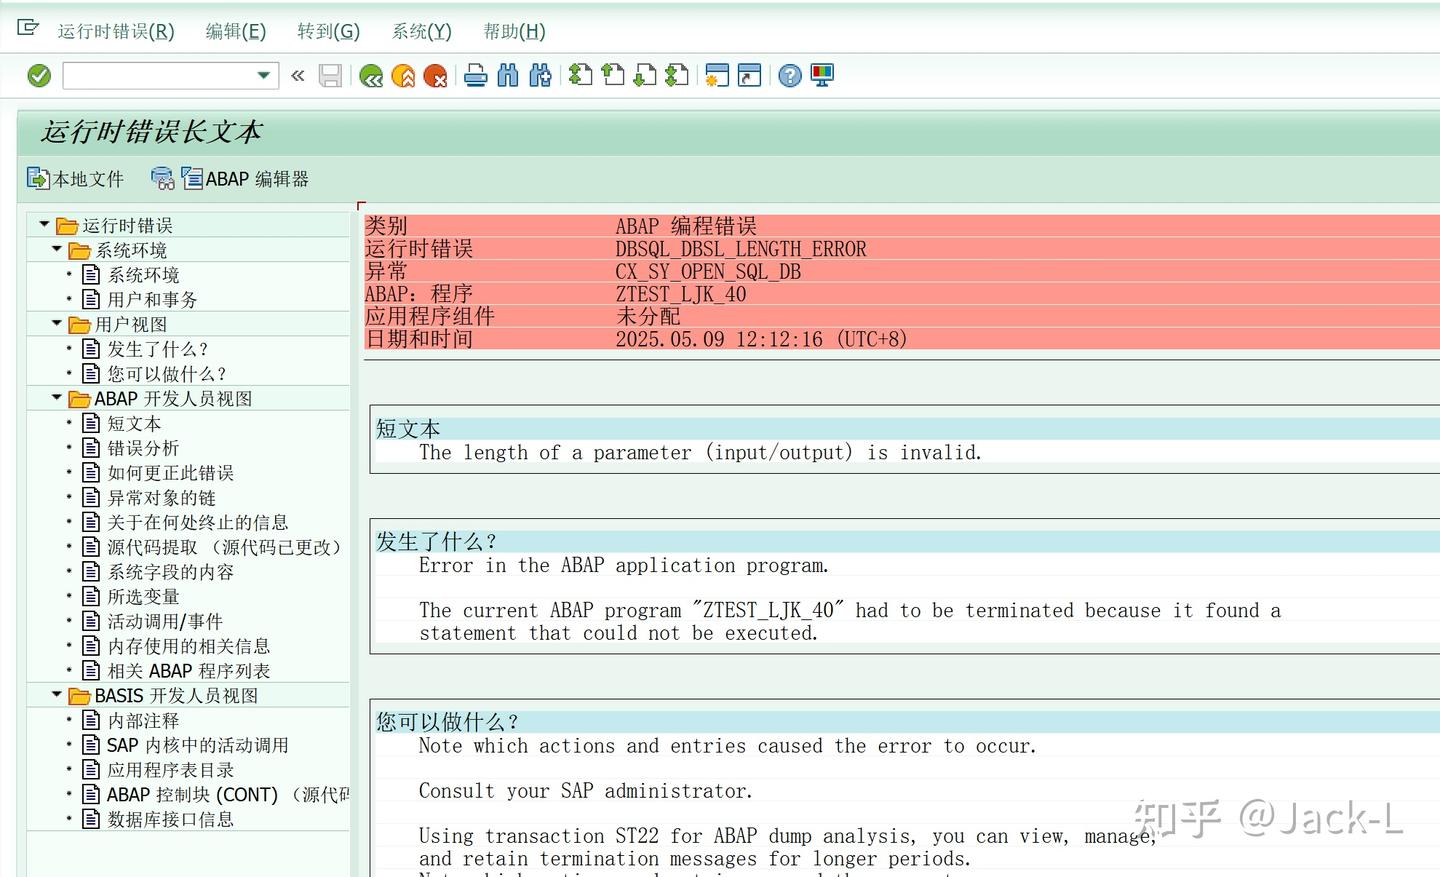Open the 系统(Y) menu

click(422, 32)
